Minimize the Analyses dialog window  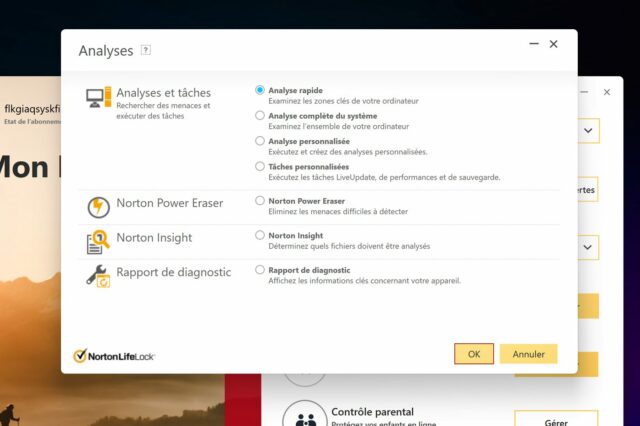click(534, 44)
